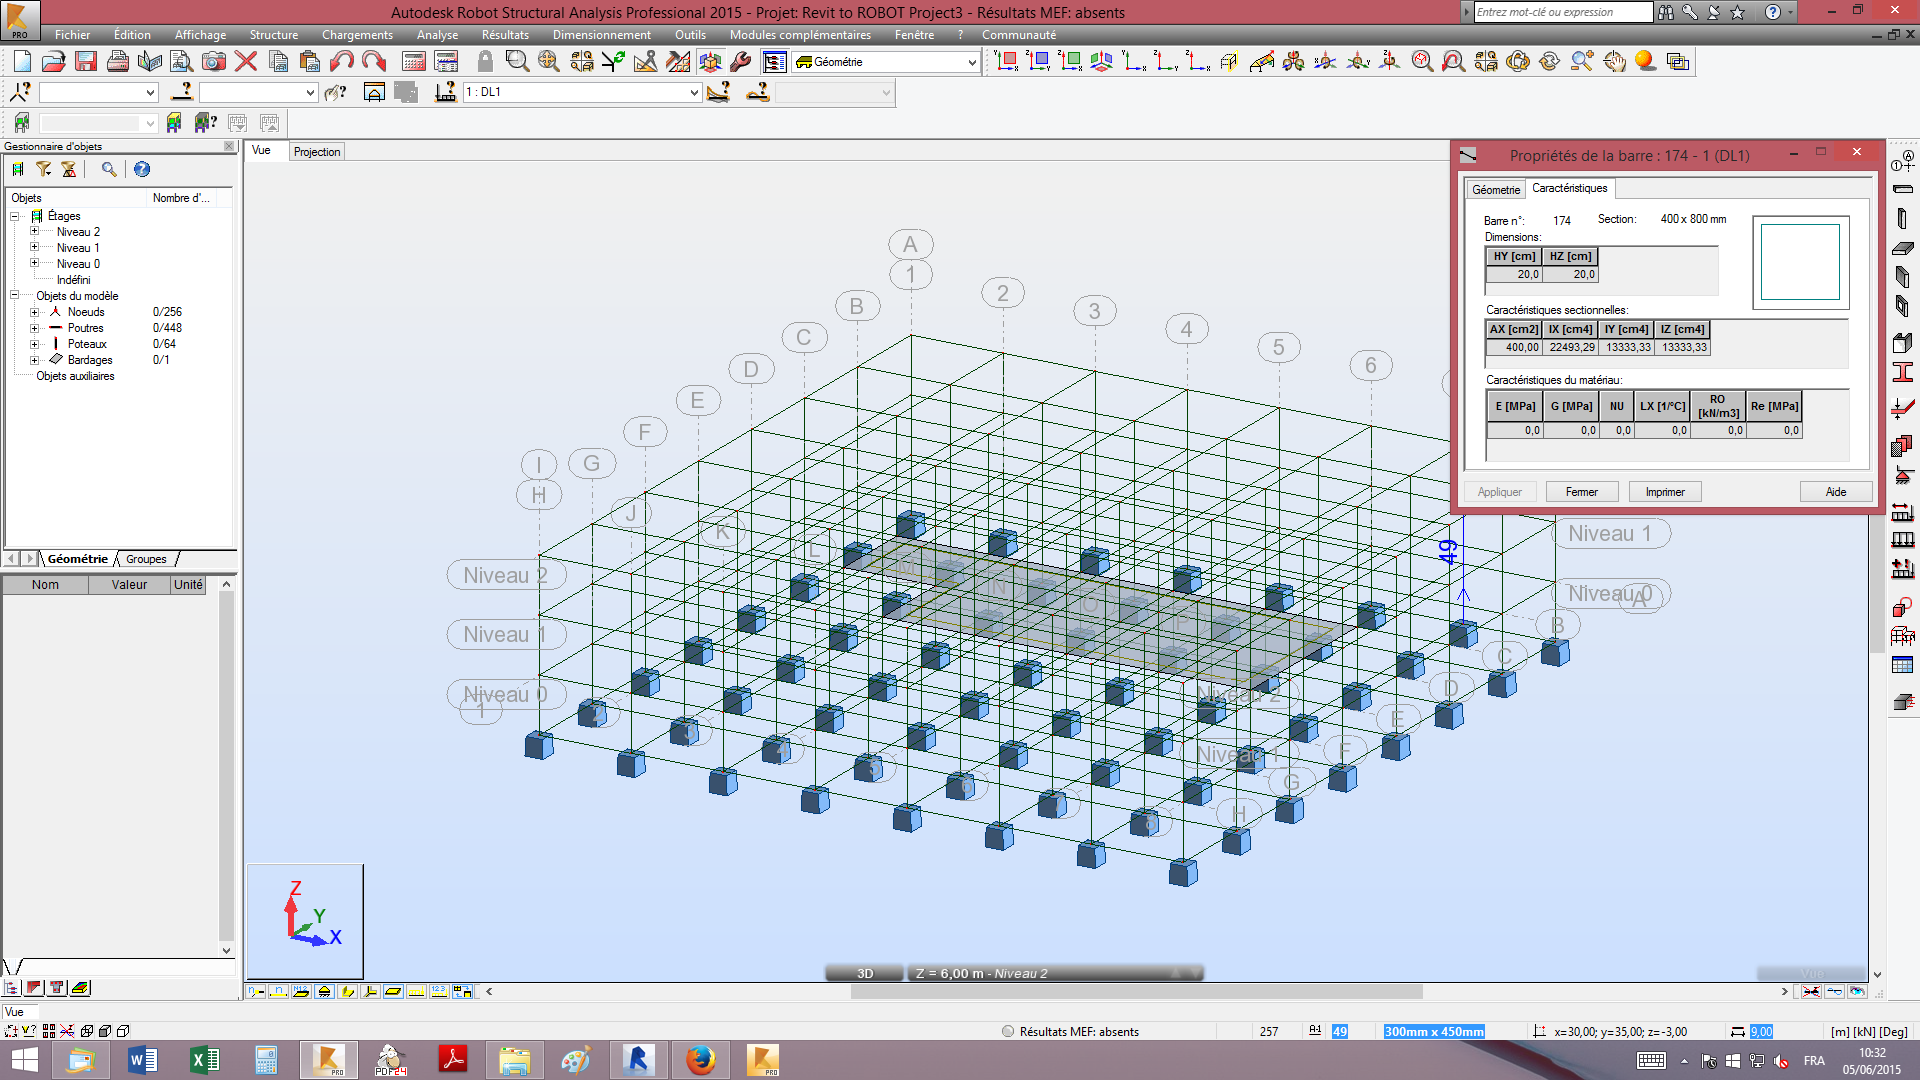Switch to Géometrie tab in properties dialog
1920x1080 pixels.
tap(1496, 189)
